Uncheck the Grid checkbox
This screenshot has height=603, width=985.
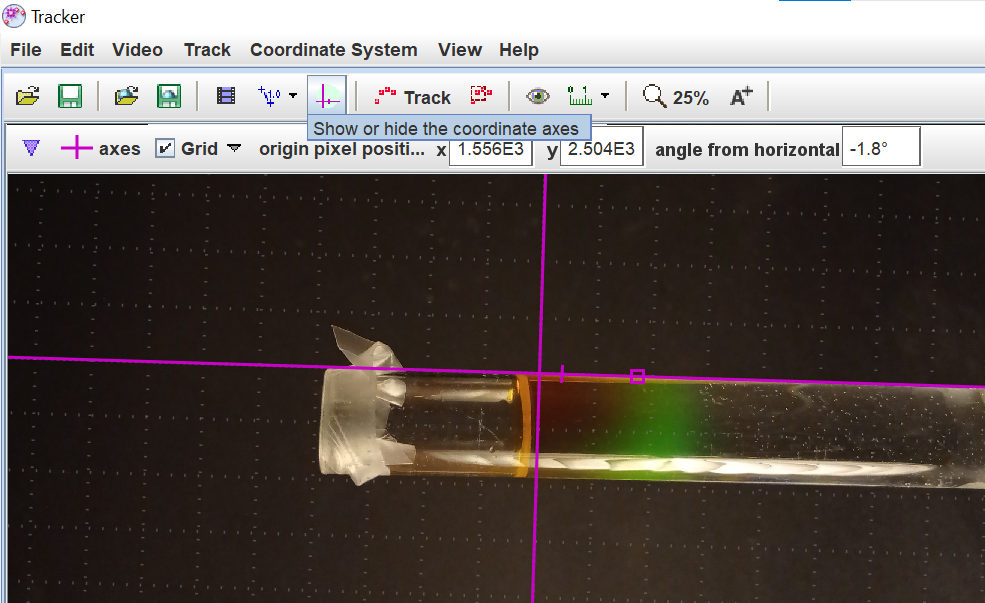166,148
